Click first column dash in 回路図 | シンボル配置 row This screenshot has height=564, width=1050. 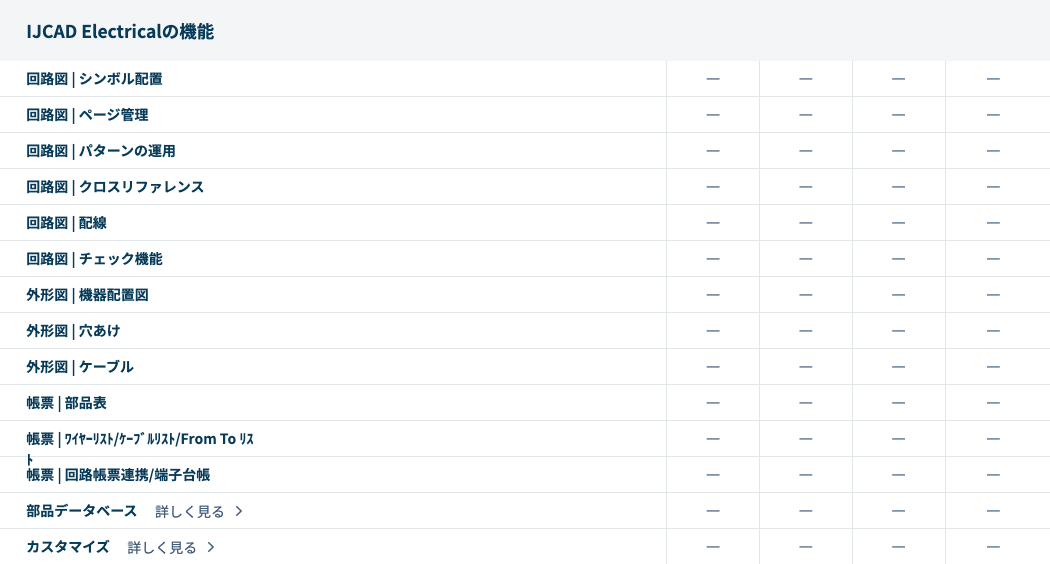click(713, 79)
